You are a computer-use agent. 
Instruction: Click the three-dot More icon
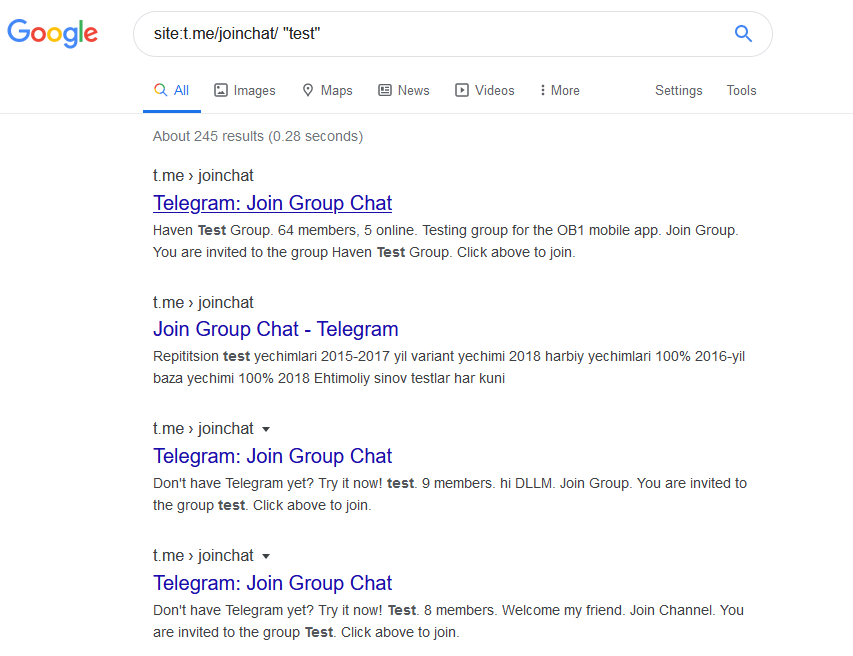542,90
